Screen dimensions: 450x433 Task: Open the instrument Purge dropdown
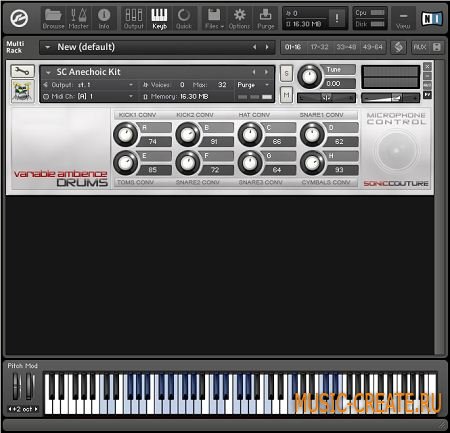coord(253,85)
